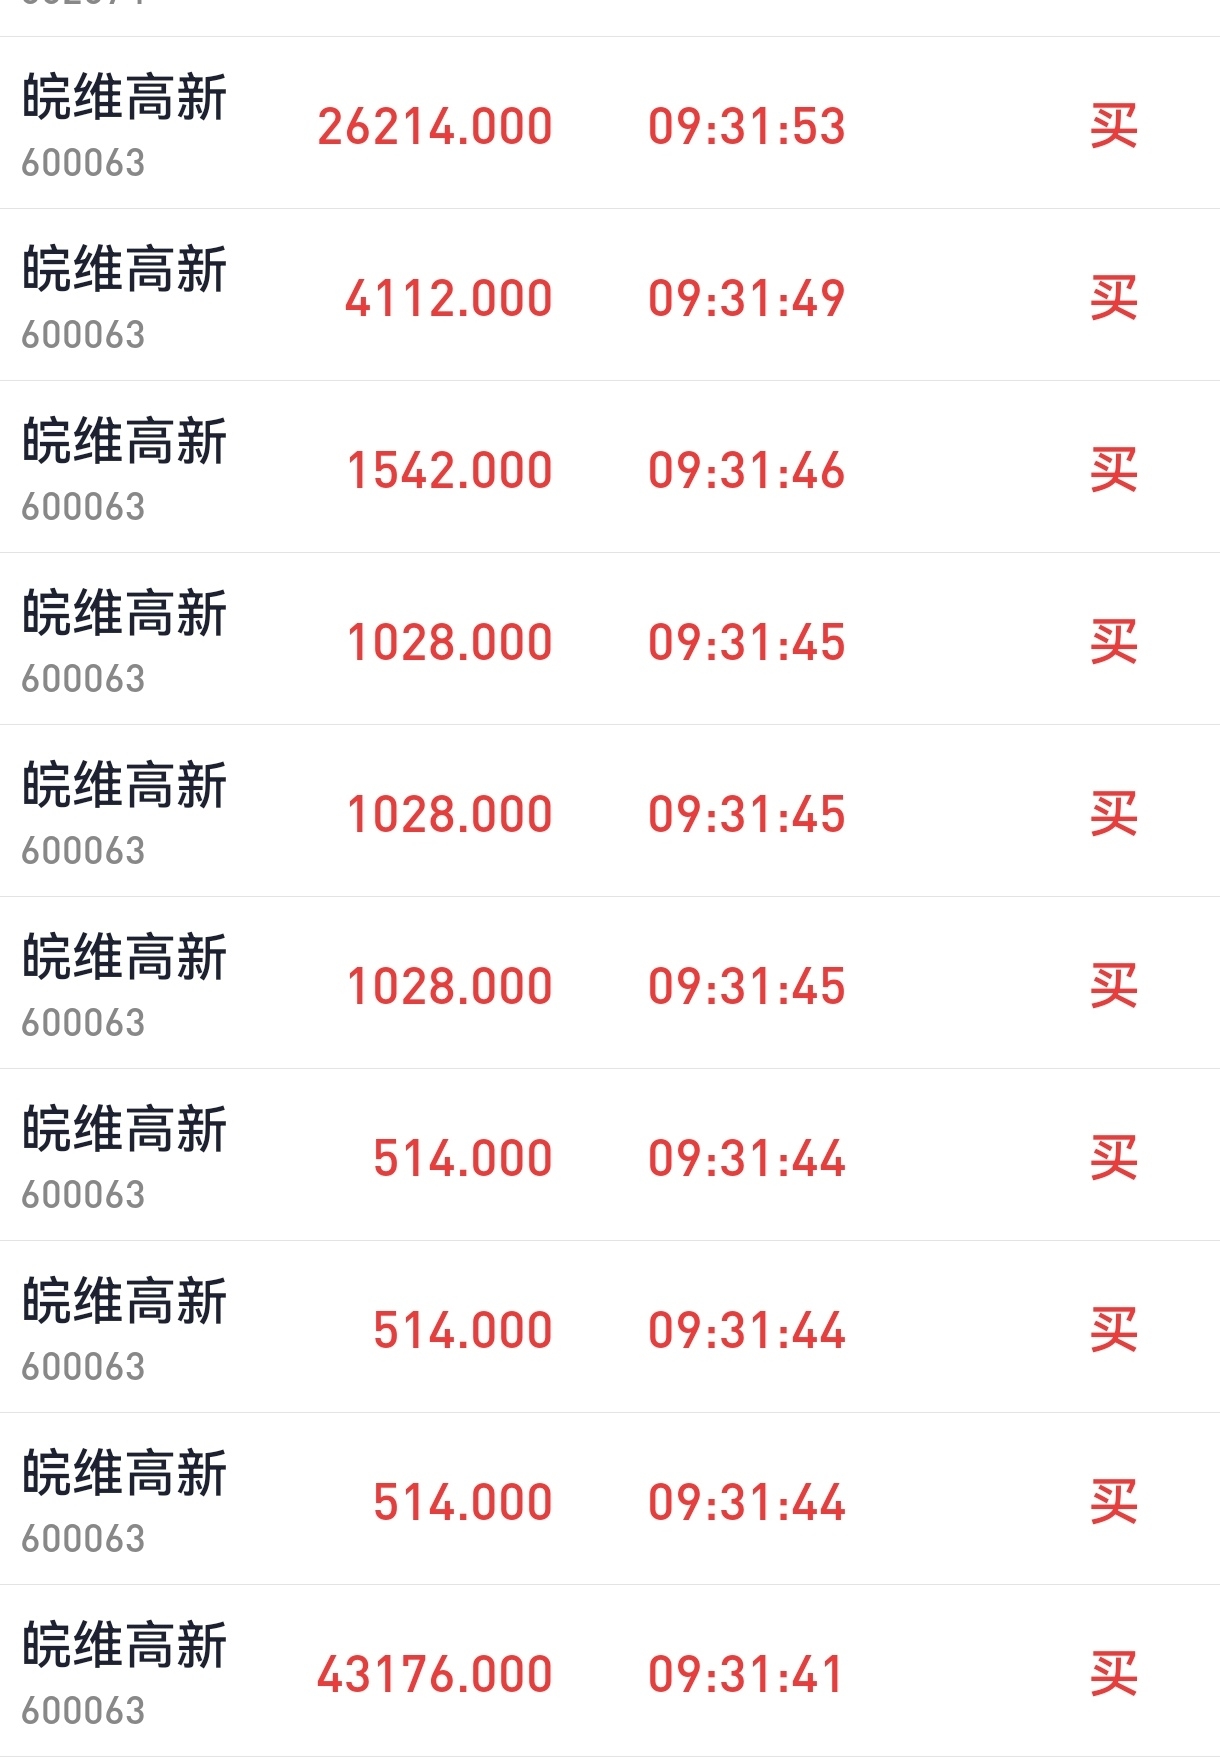Tap the 买 label for 09:31:49 trade
Screen dimensions: 1220x1758
[x=1114, y=298]
